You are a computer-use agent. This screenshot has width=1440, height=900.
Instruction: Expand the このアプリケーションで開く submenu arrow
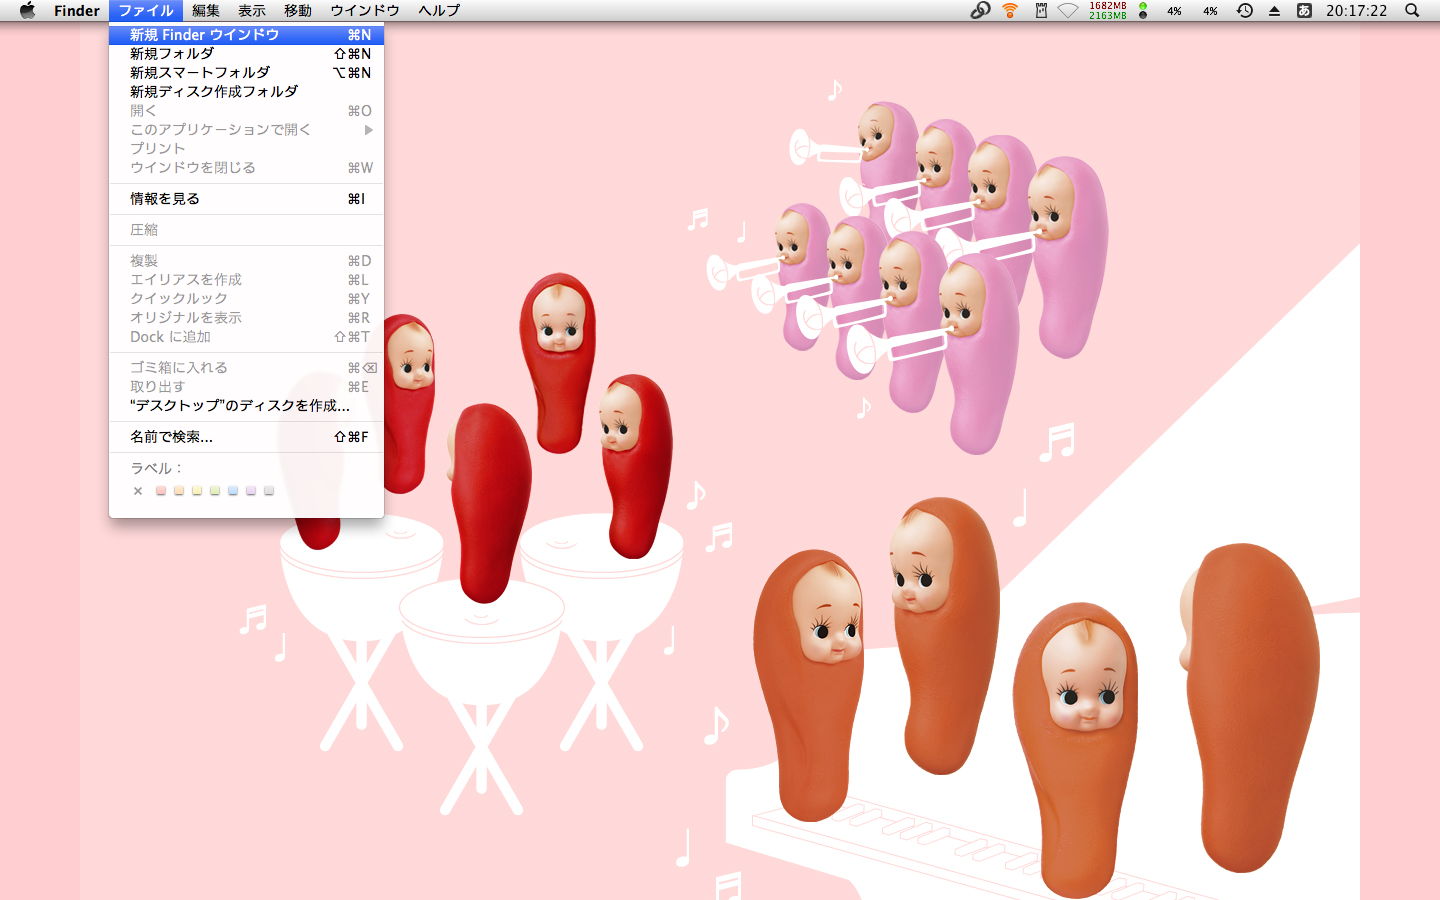click(x=369, y=129)
